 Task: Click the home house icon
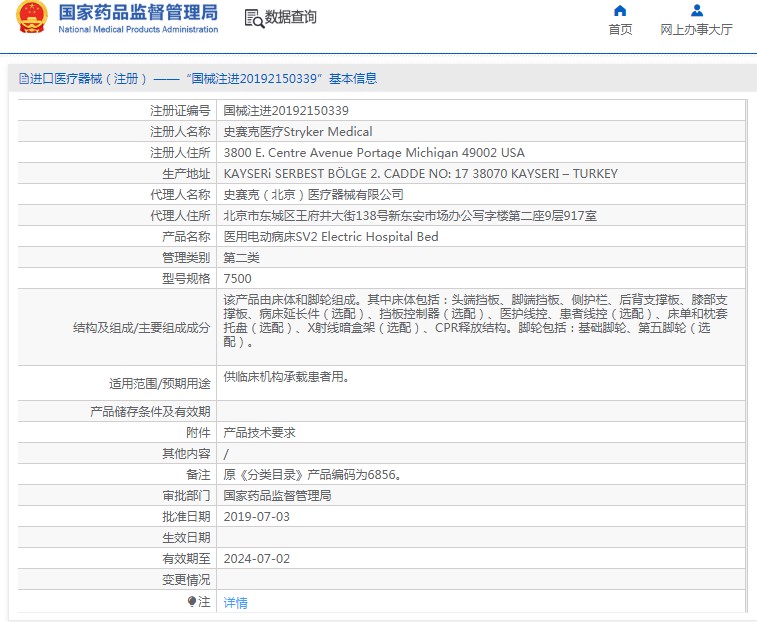coord(620,11)
